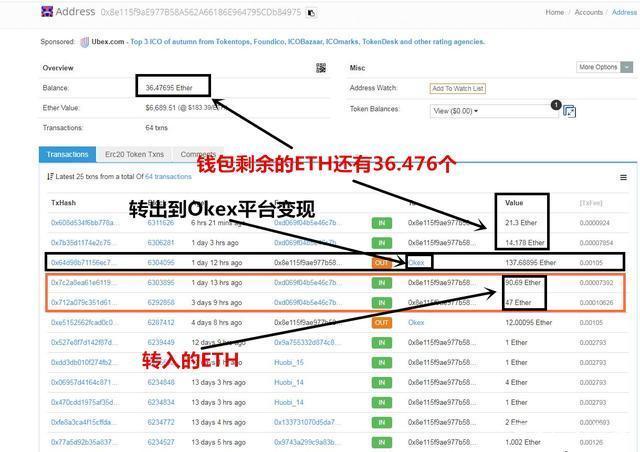Open sender address 0x9743a299c9a83b
This screenshot has height=452, width=640.
tap(307, 442)
